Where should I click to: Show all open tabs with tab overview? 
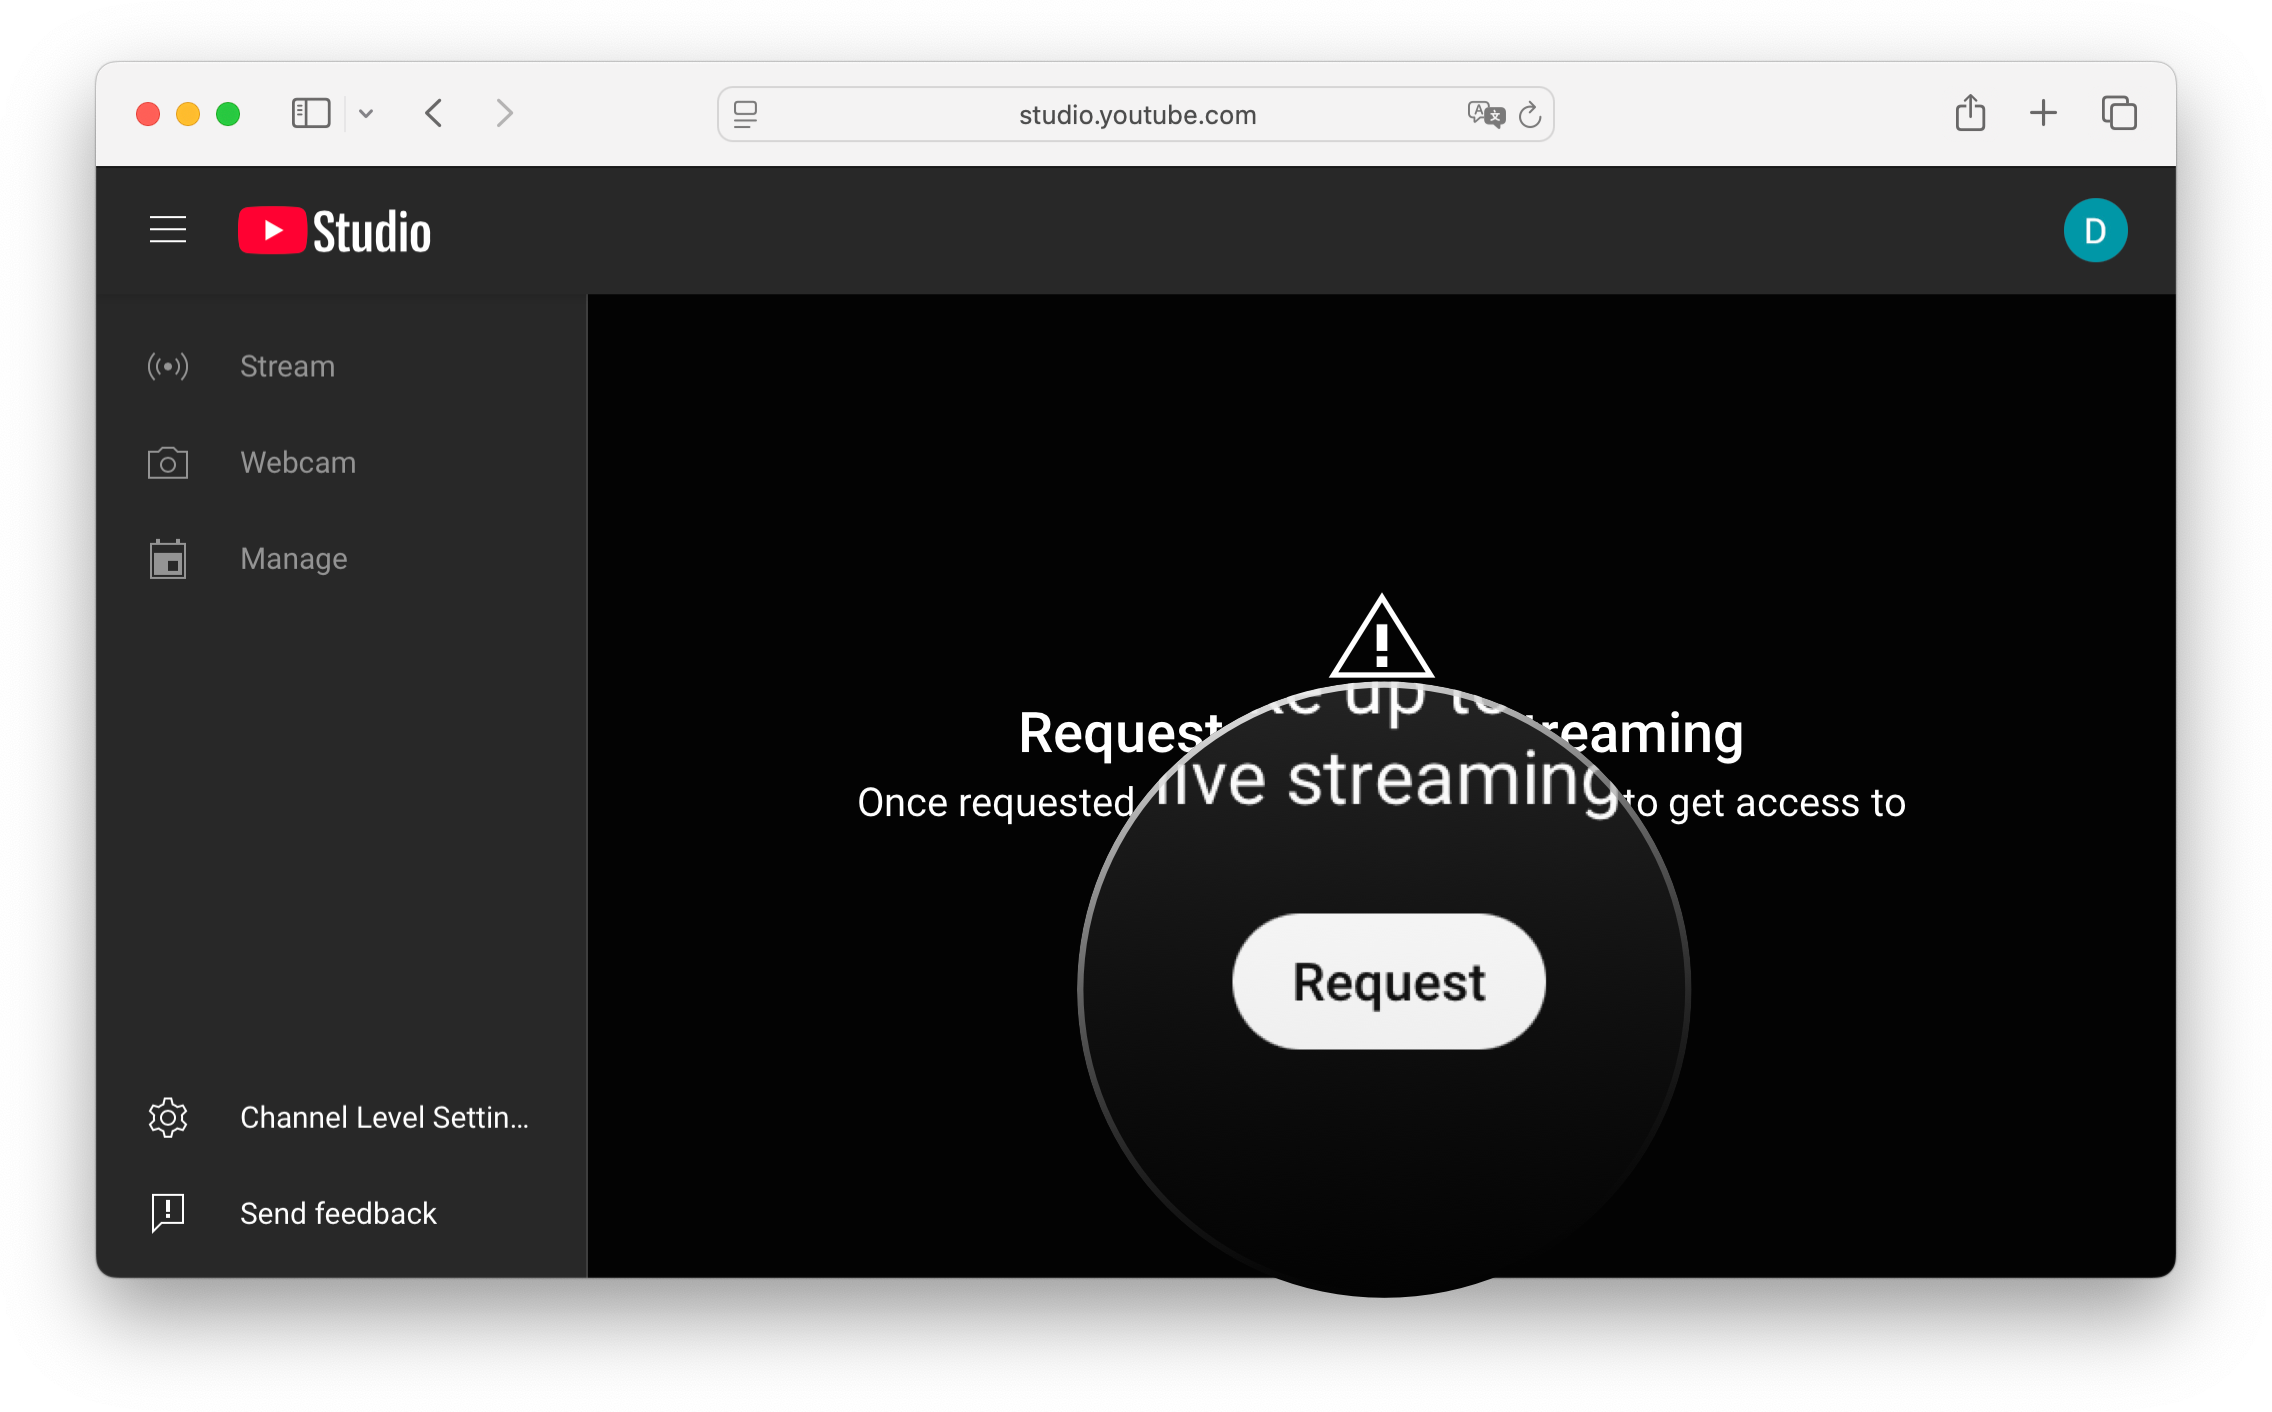click(2118, 113)
